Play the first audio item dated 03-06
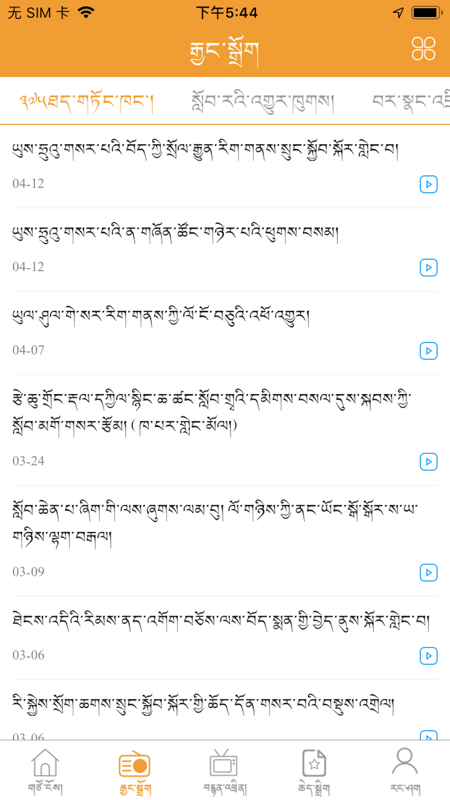450x800 pixels. click(x=429, y=655)
